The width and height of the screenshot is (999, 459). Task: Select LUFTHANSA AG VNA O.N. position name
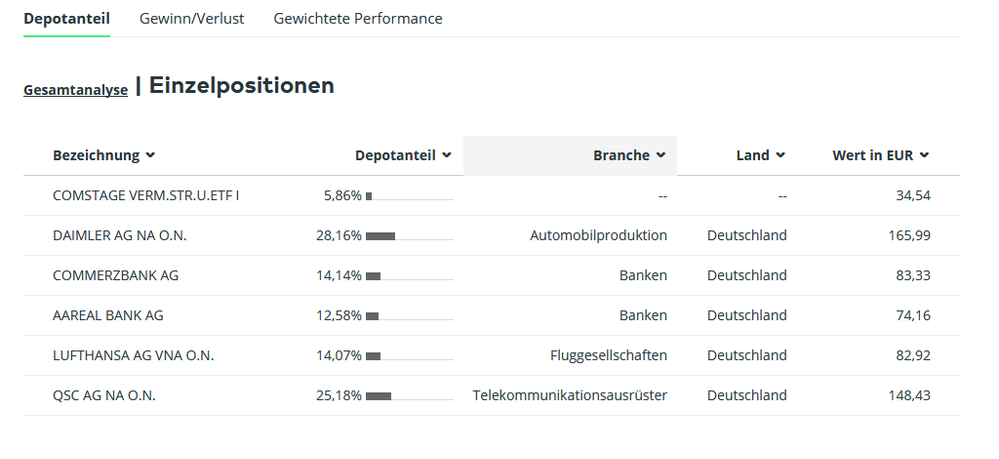pyautogui.click(x=134, y=356)
